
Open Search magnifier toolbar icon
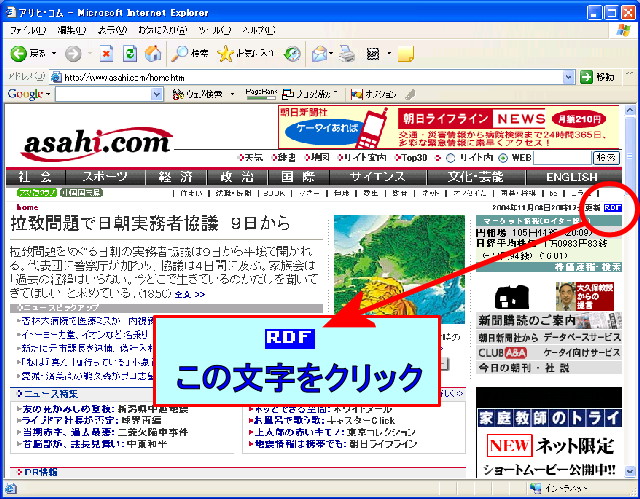point(179,53)
